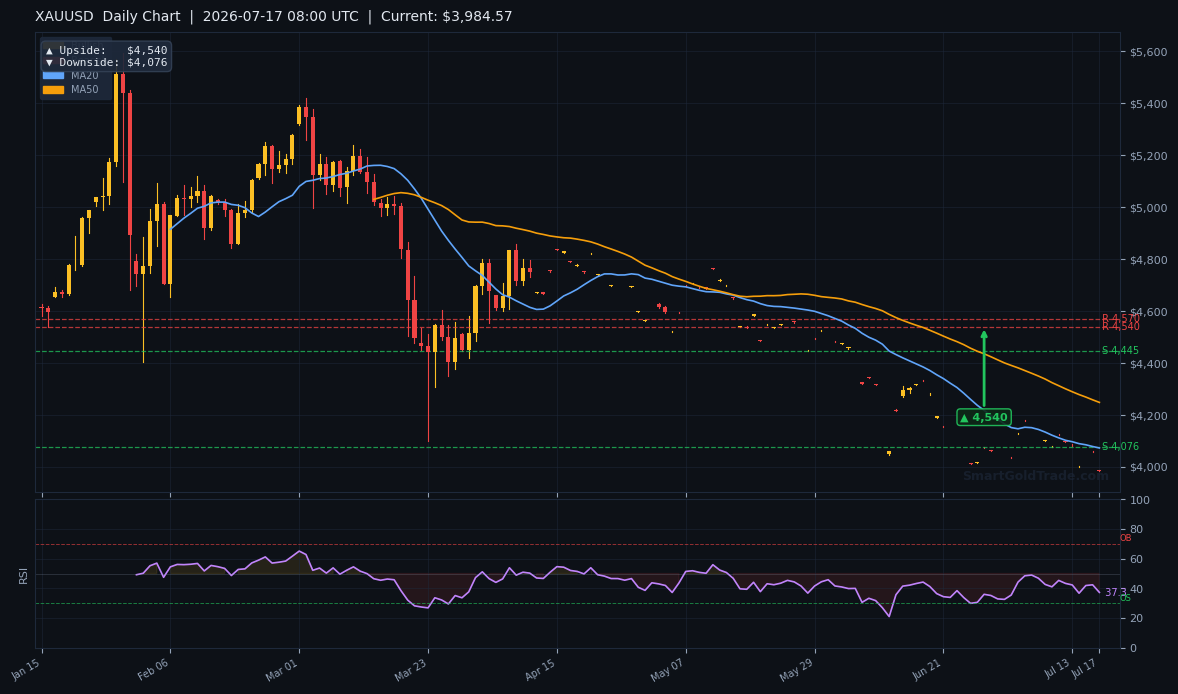1178x694 pixels.
Task: Click the XAUUSD Daily Chart title
Action: pyautogui.click(x=107, y=17)
